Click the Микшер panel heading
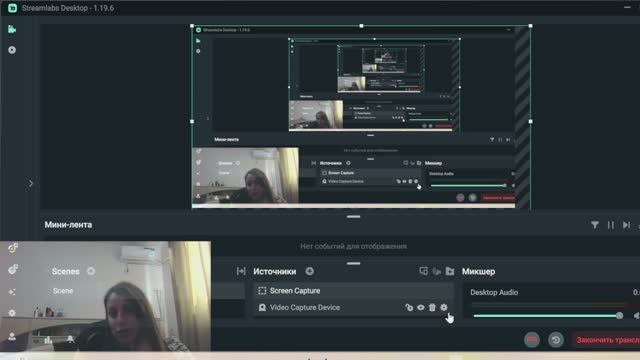This screenshot has width=640, height=360. [x=478, y=271]
